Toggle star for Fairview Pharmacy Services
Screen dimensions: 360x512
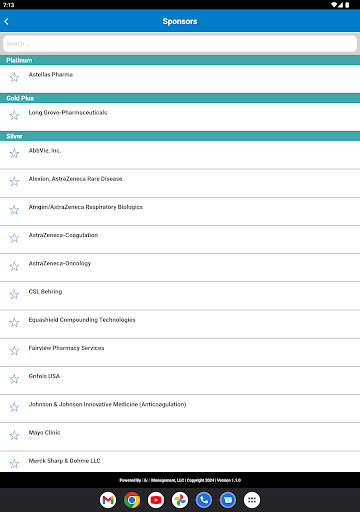coord(14,351)
